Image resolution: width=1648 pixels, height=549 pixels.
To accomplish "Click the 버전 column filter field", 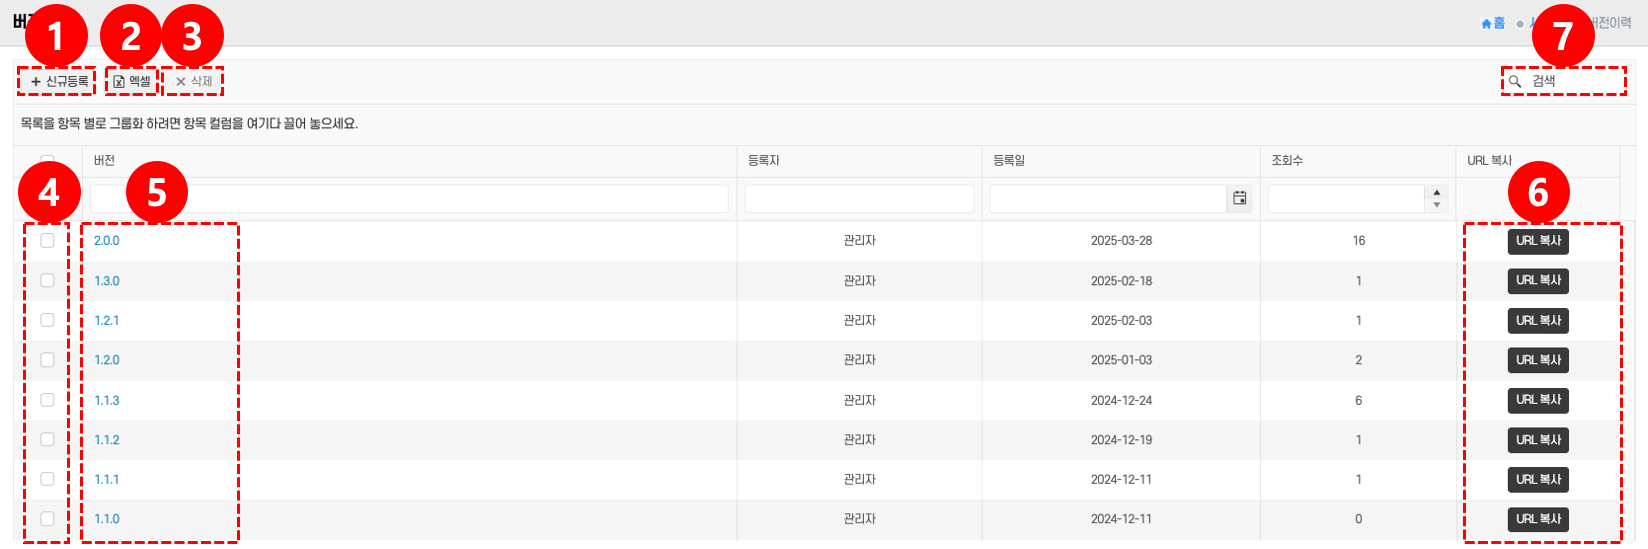I will click(409, 198).
